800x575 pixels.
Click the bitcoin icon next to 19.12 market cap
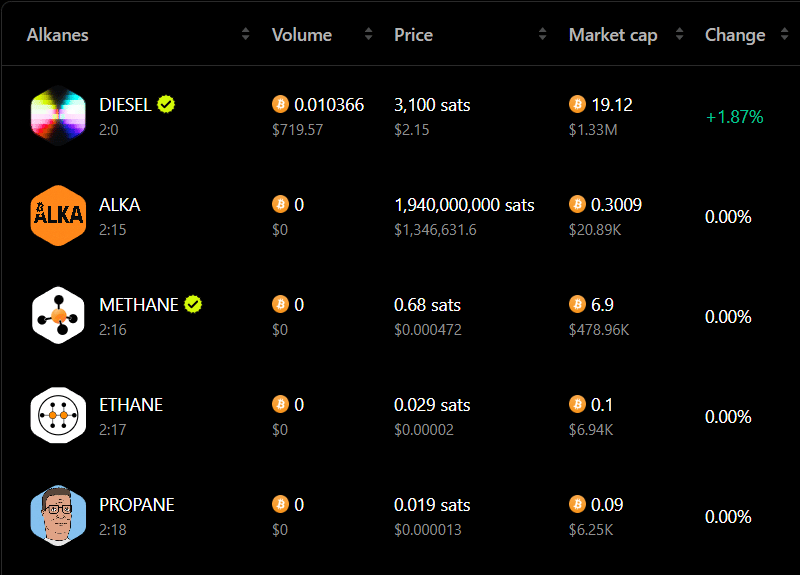pyautogui.click(x=577, y=104)
